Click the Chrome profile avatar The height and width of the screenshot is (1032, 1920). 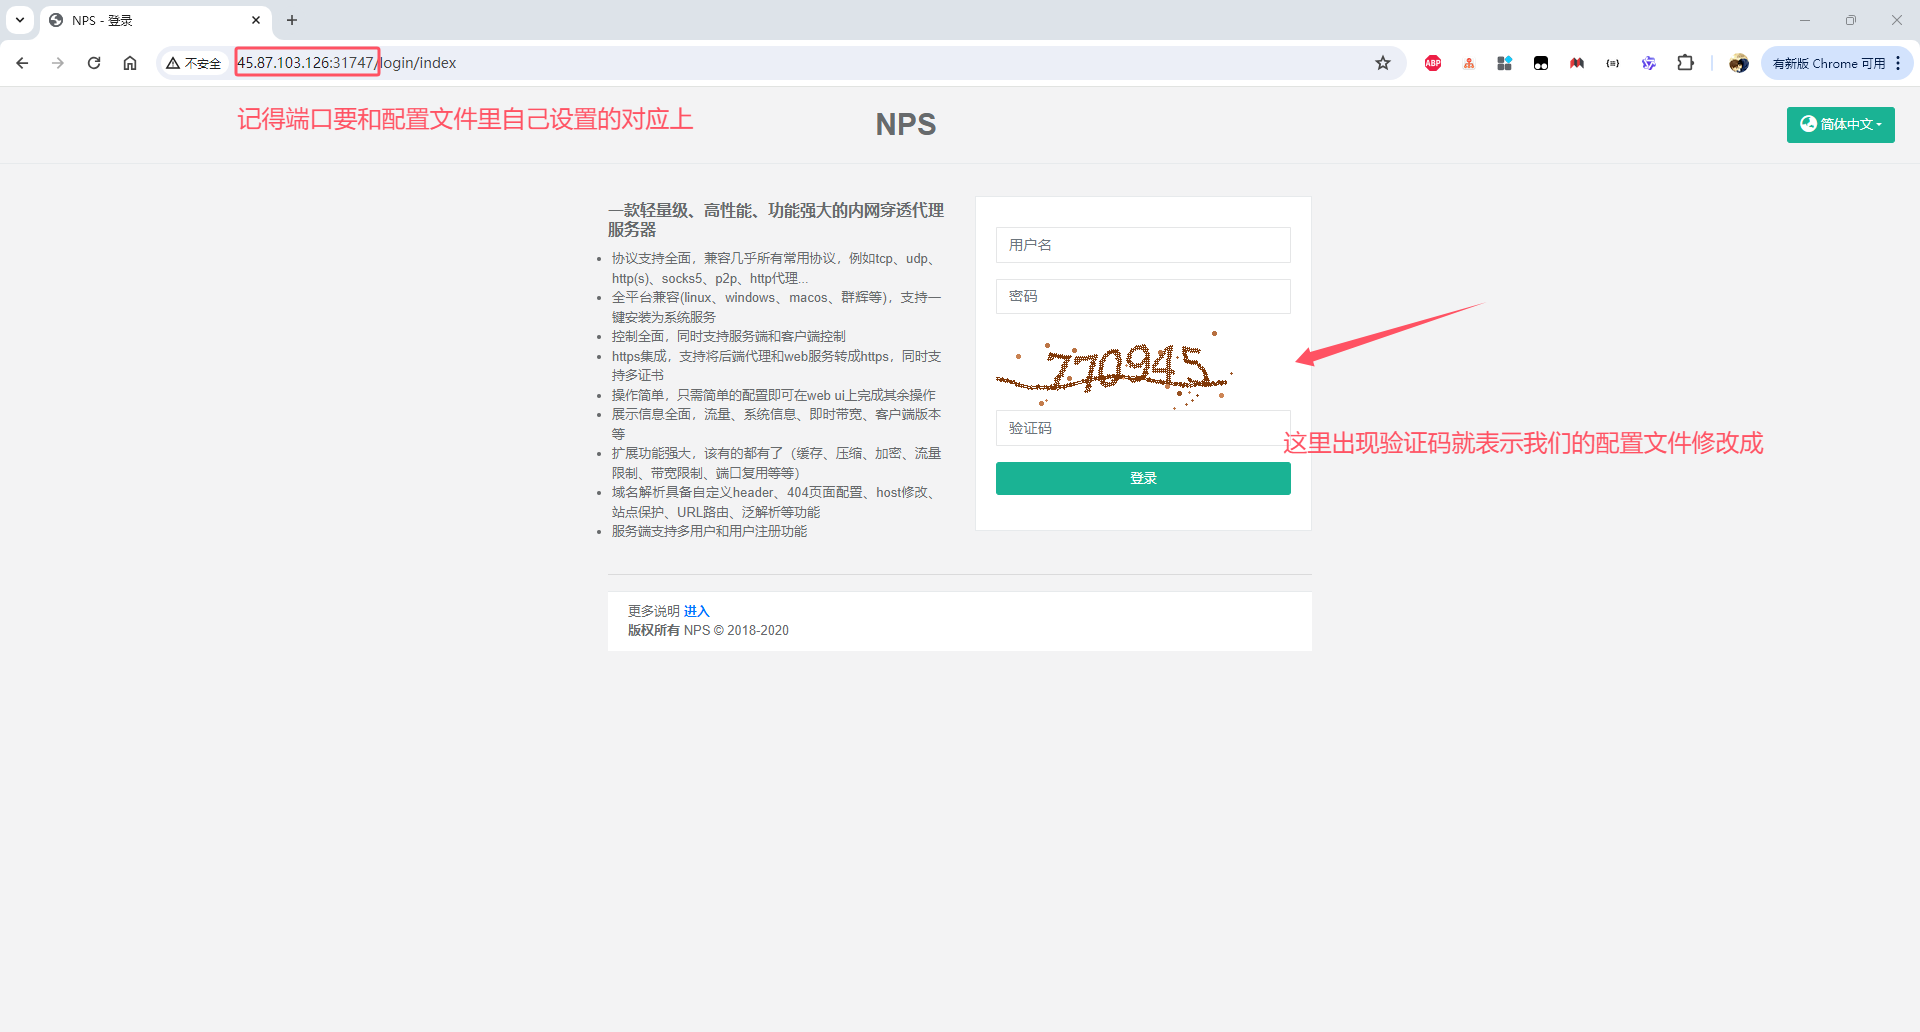click(1739, 63)
